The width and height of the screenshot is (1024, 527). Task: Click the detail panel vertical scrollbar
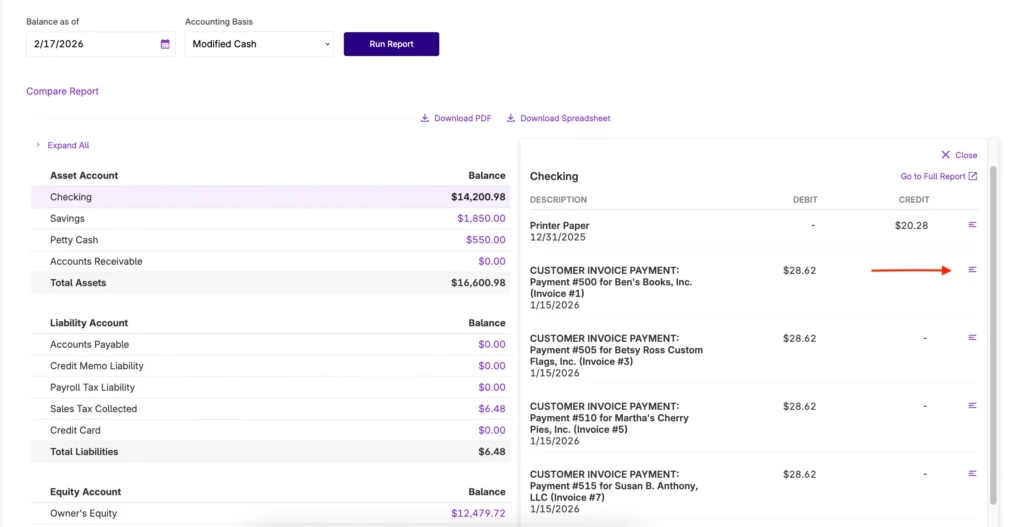coord(993,330)
